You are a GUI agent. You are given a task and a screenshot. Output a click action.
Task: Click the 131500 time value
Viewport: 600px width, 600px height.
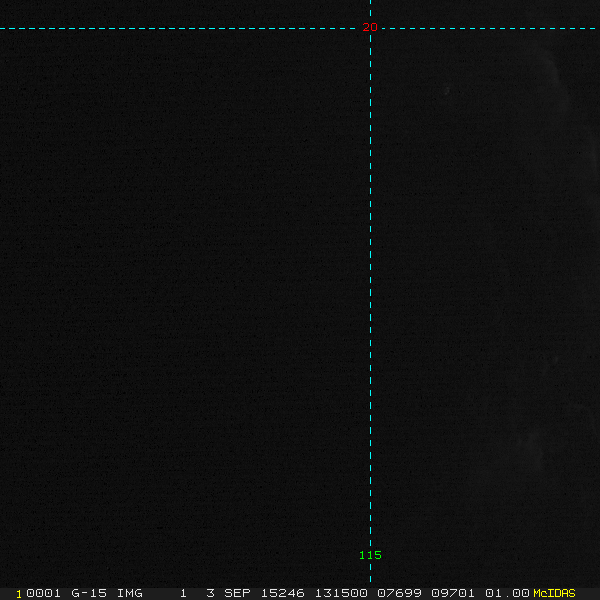click(341, 593)
